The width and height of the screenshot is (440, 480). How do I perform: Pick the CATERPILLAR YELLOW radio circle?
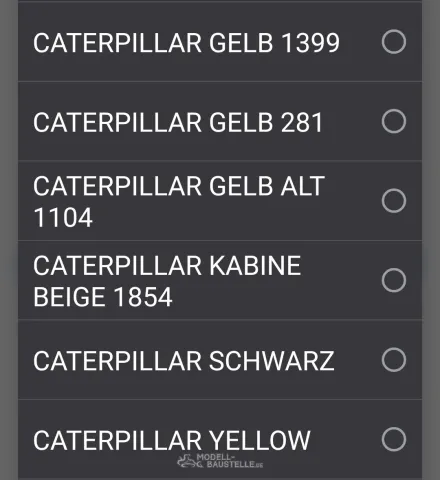394,439
